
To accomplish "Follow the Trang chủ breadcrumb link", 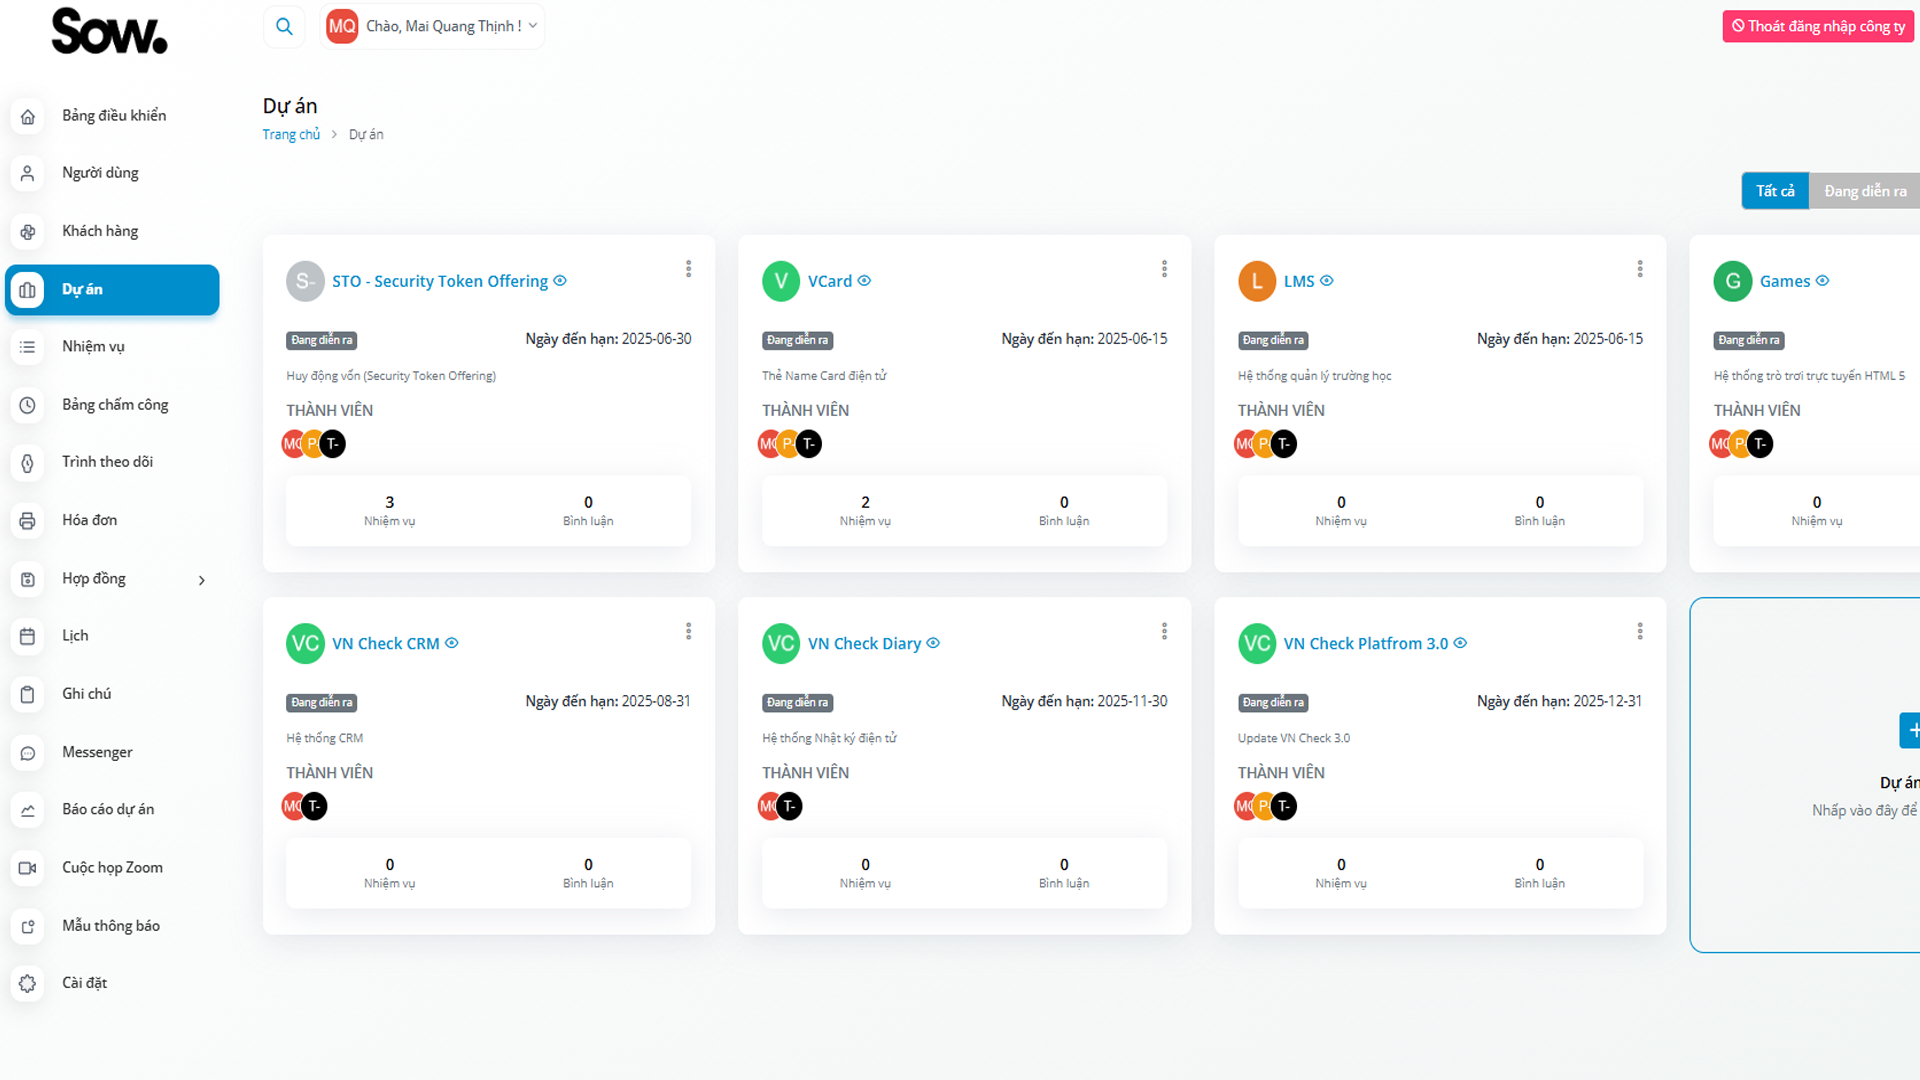I will coord(291,135).
